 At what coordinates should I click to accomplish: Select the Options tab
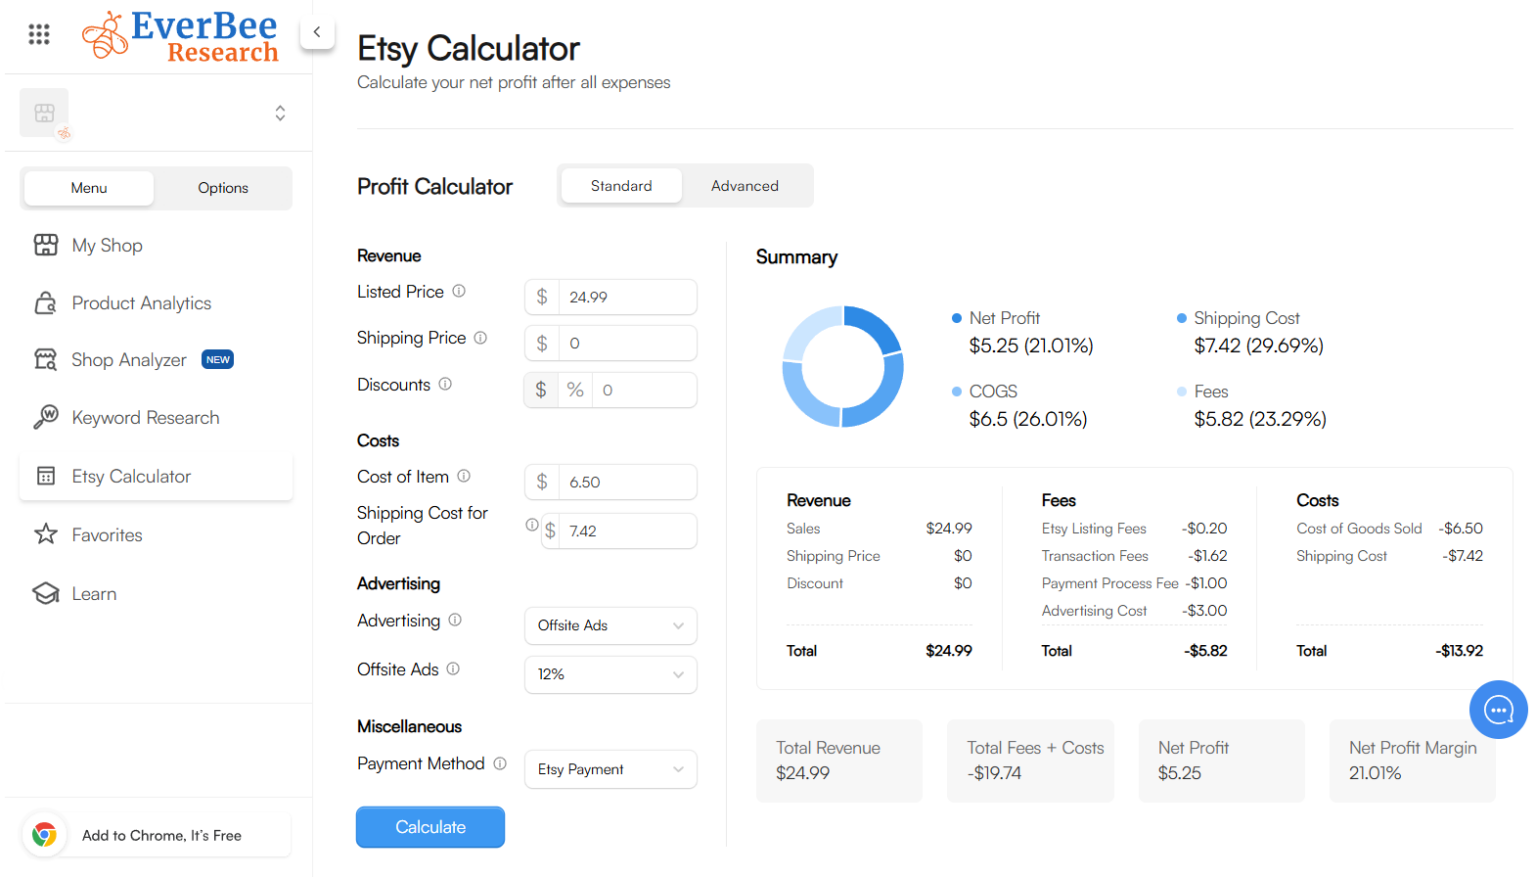(222, 188)
